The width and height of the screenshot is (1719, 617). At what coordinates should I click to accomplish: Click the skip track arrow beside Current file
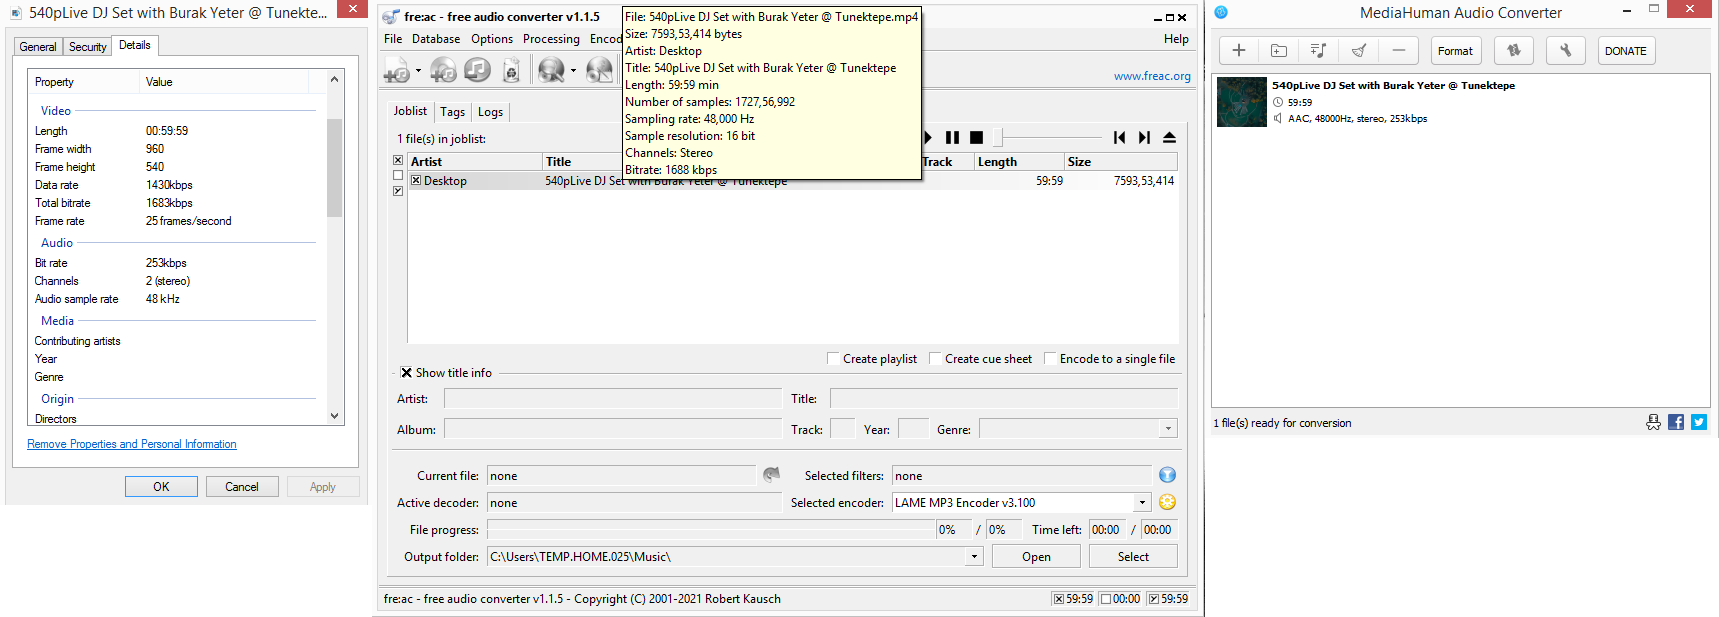pyautogui.click(x=771, y=475)
